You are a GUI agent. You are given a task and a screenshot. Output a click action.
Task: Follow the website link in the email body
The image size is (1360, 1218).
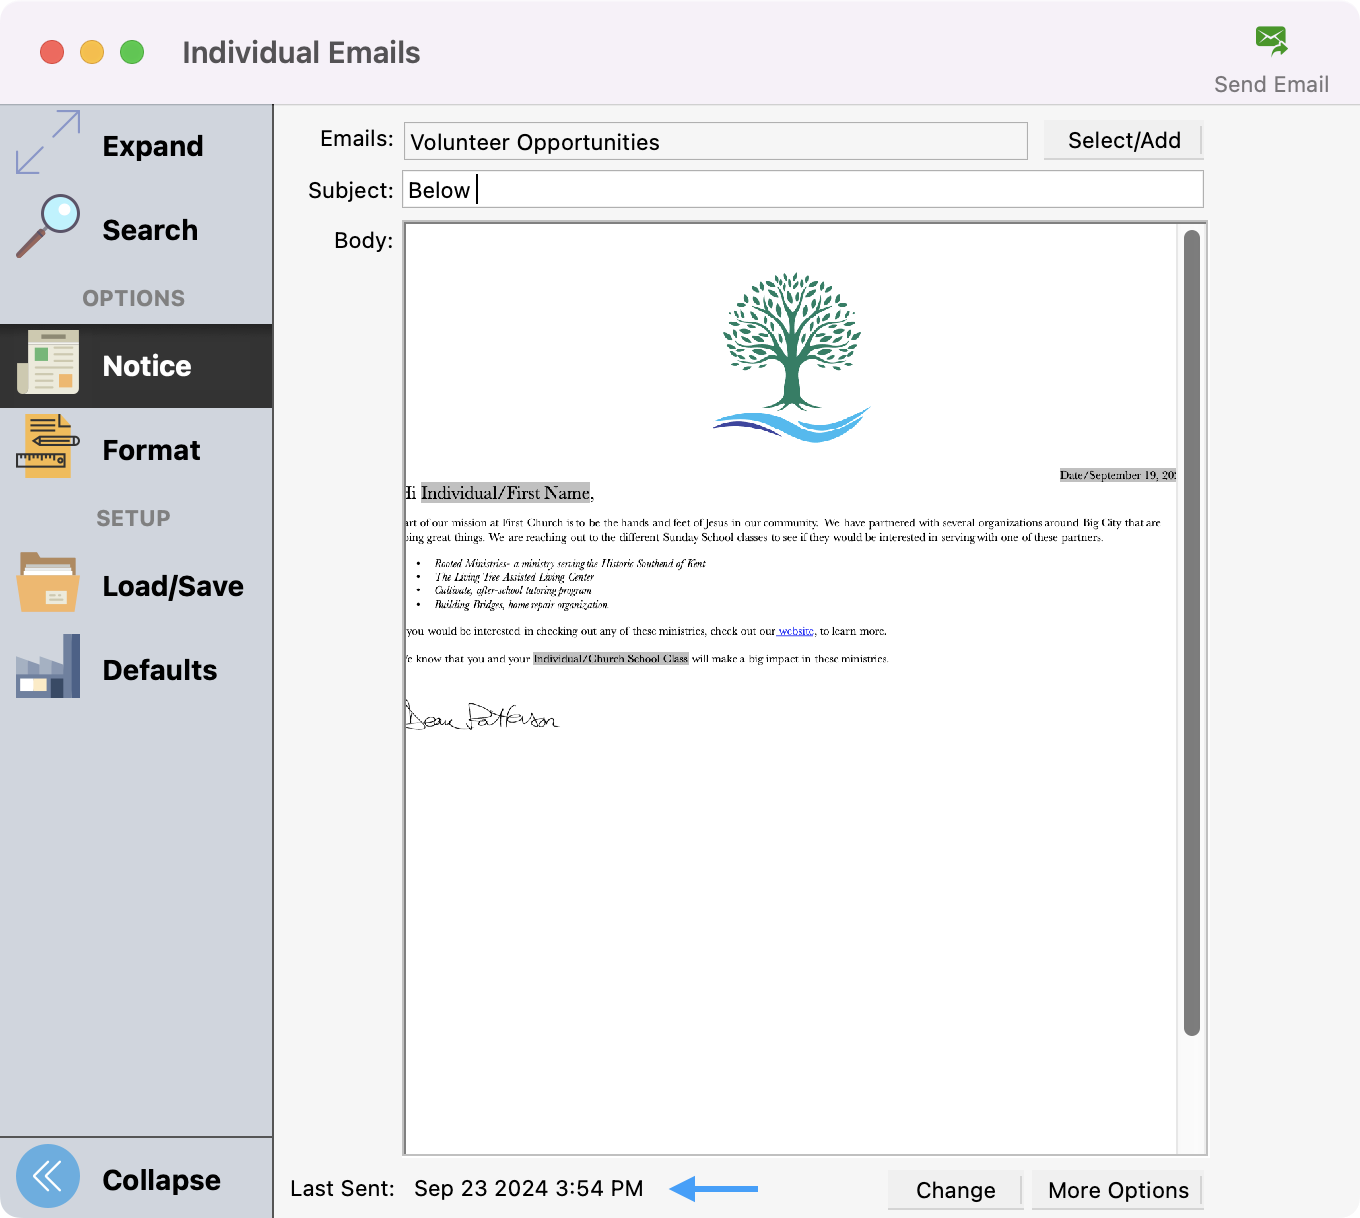coord(796,631)
